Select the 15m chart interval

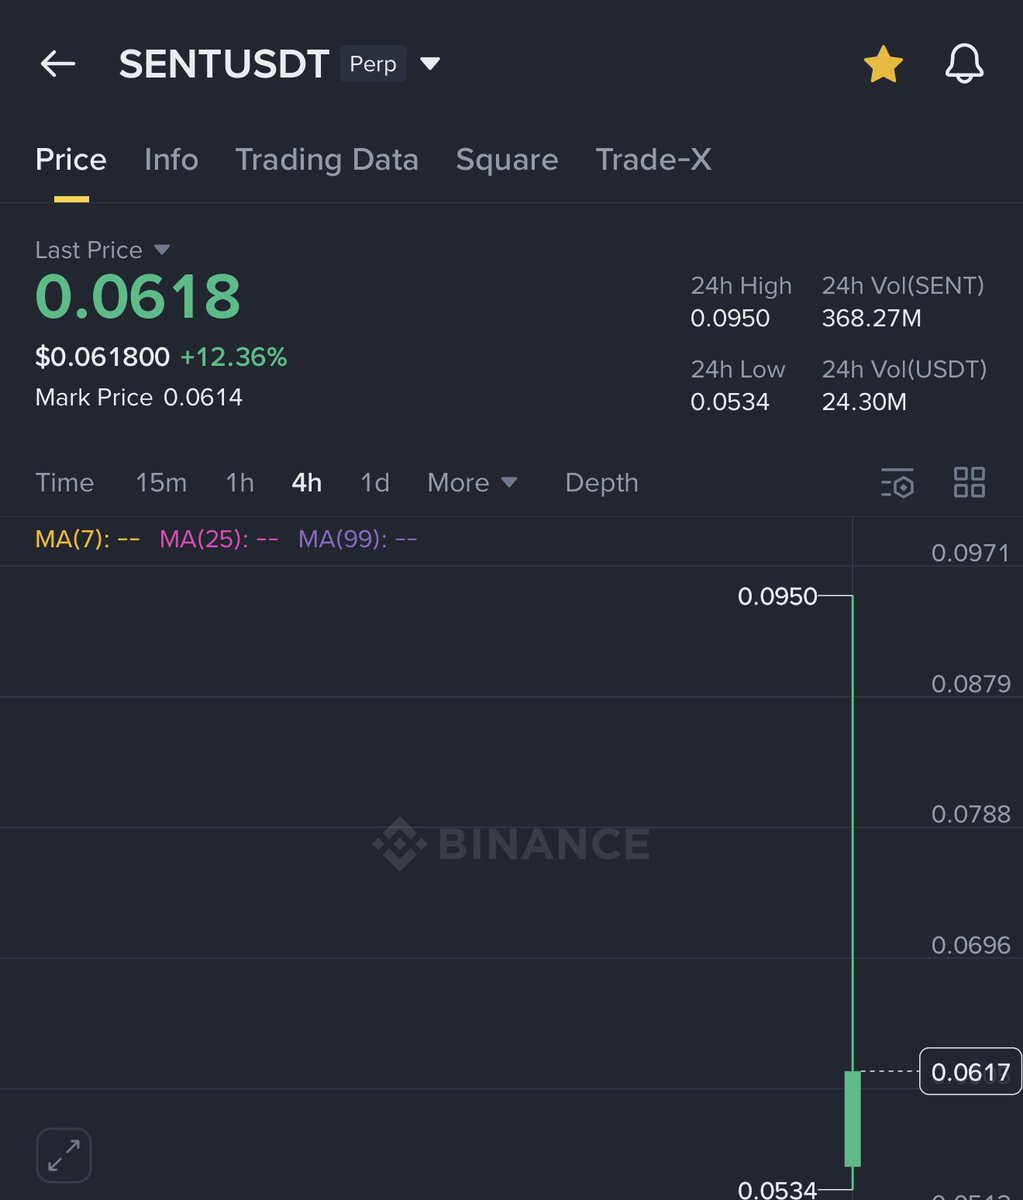click(x=161, y=482)
